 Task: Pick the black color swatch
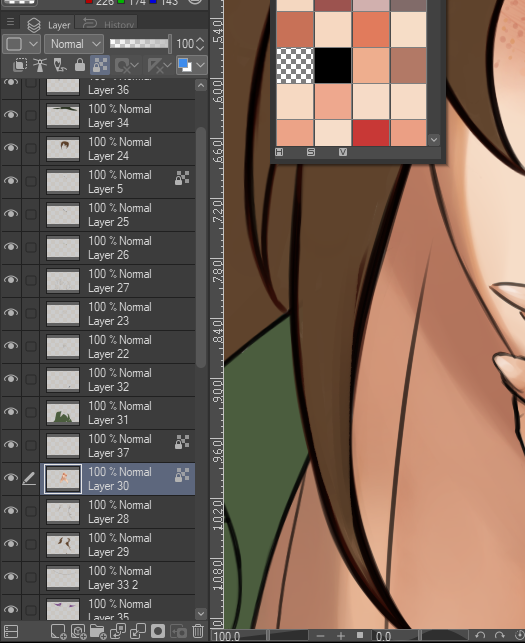[x=333, y=66]
